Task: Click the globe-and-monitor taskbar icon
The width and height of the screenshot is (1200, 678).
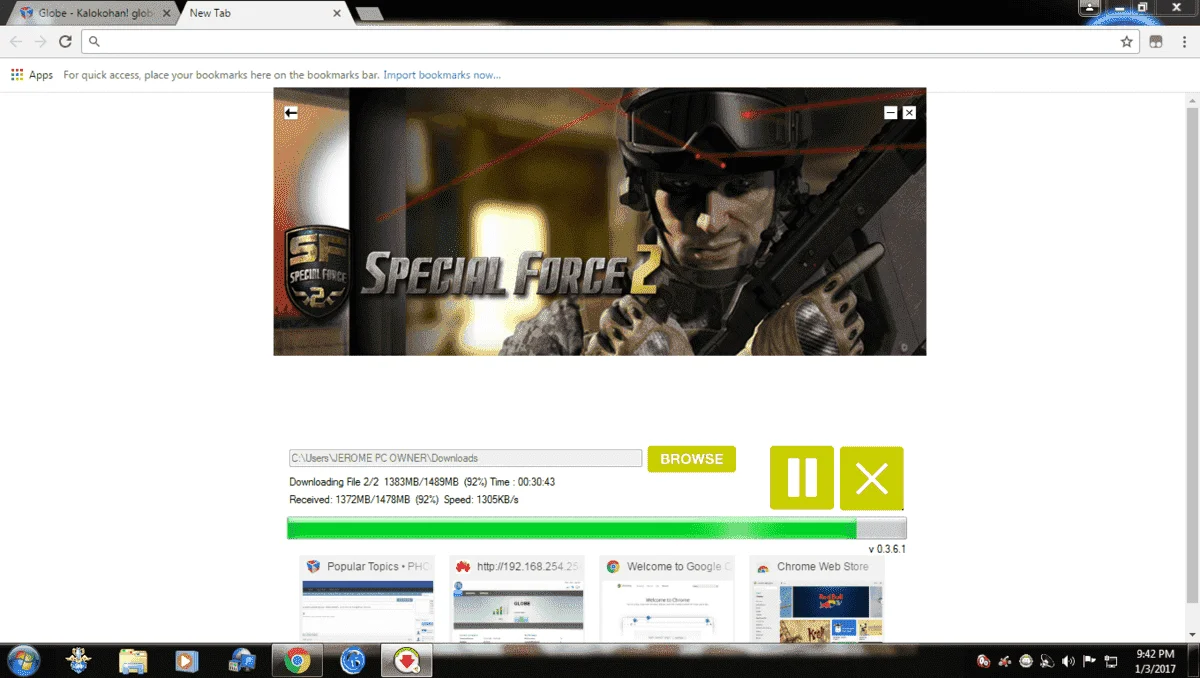Action: pyautogui.click(x=241, y=660)
